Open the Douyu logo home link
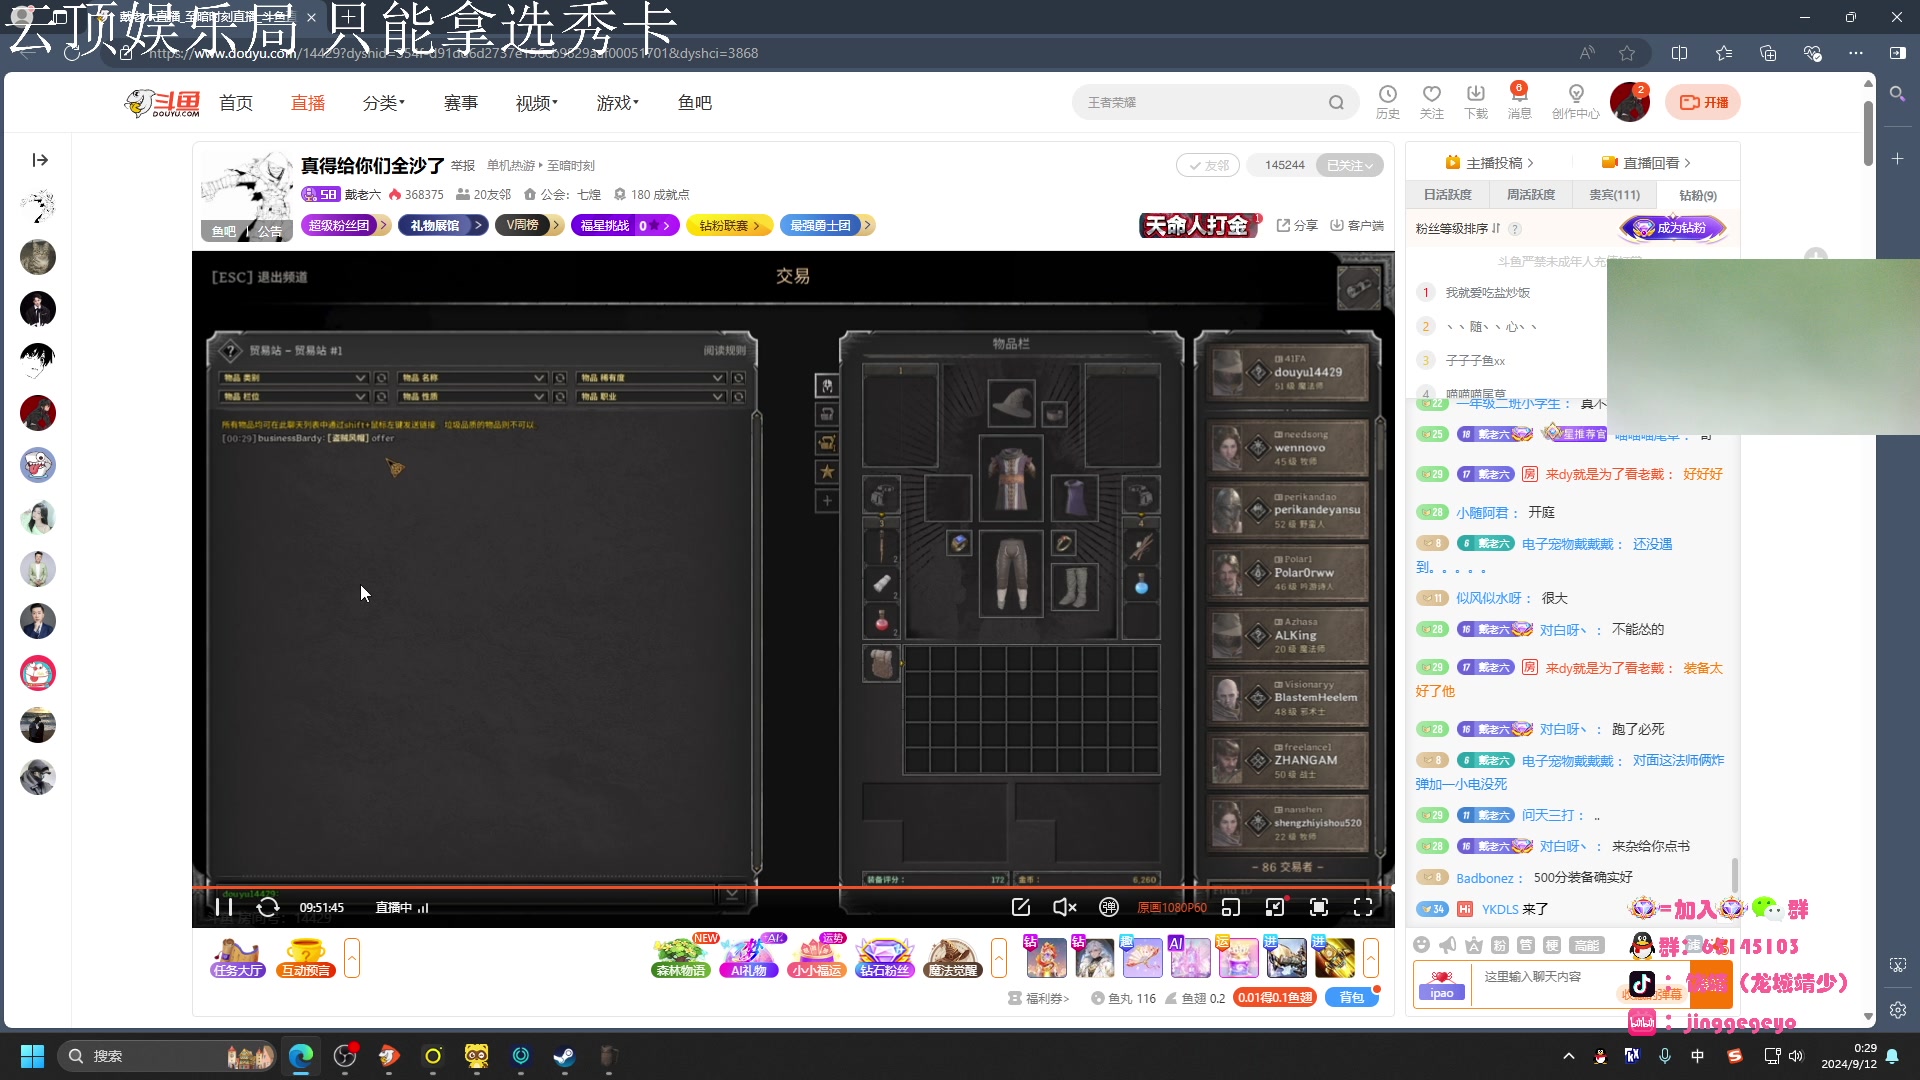This screenshot has height=1080, width=1920. pos(162,103)
